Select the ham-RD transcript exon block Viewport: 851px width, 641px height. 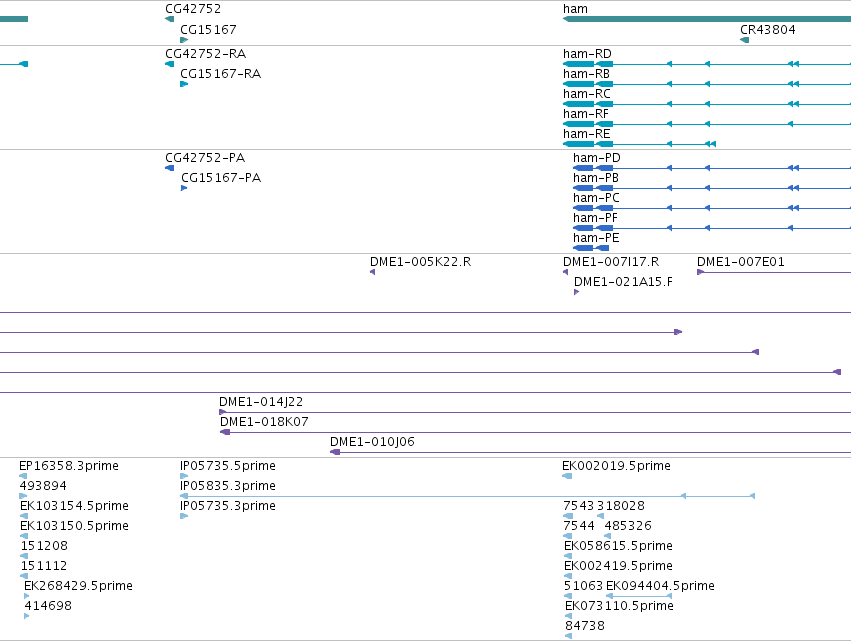click(588, 64)
